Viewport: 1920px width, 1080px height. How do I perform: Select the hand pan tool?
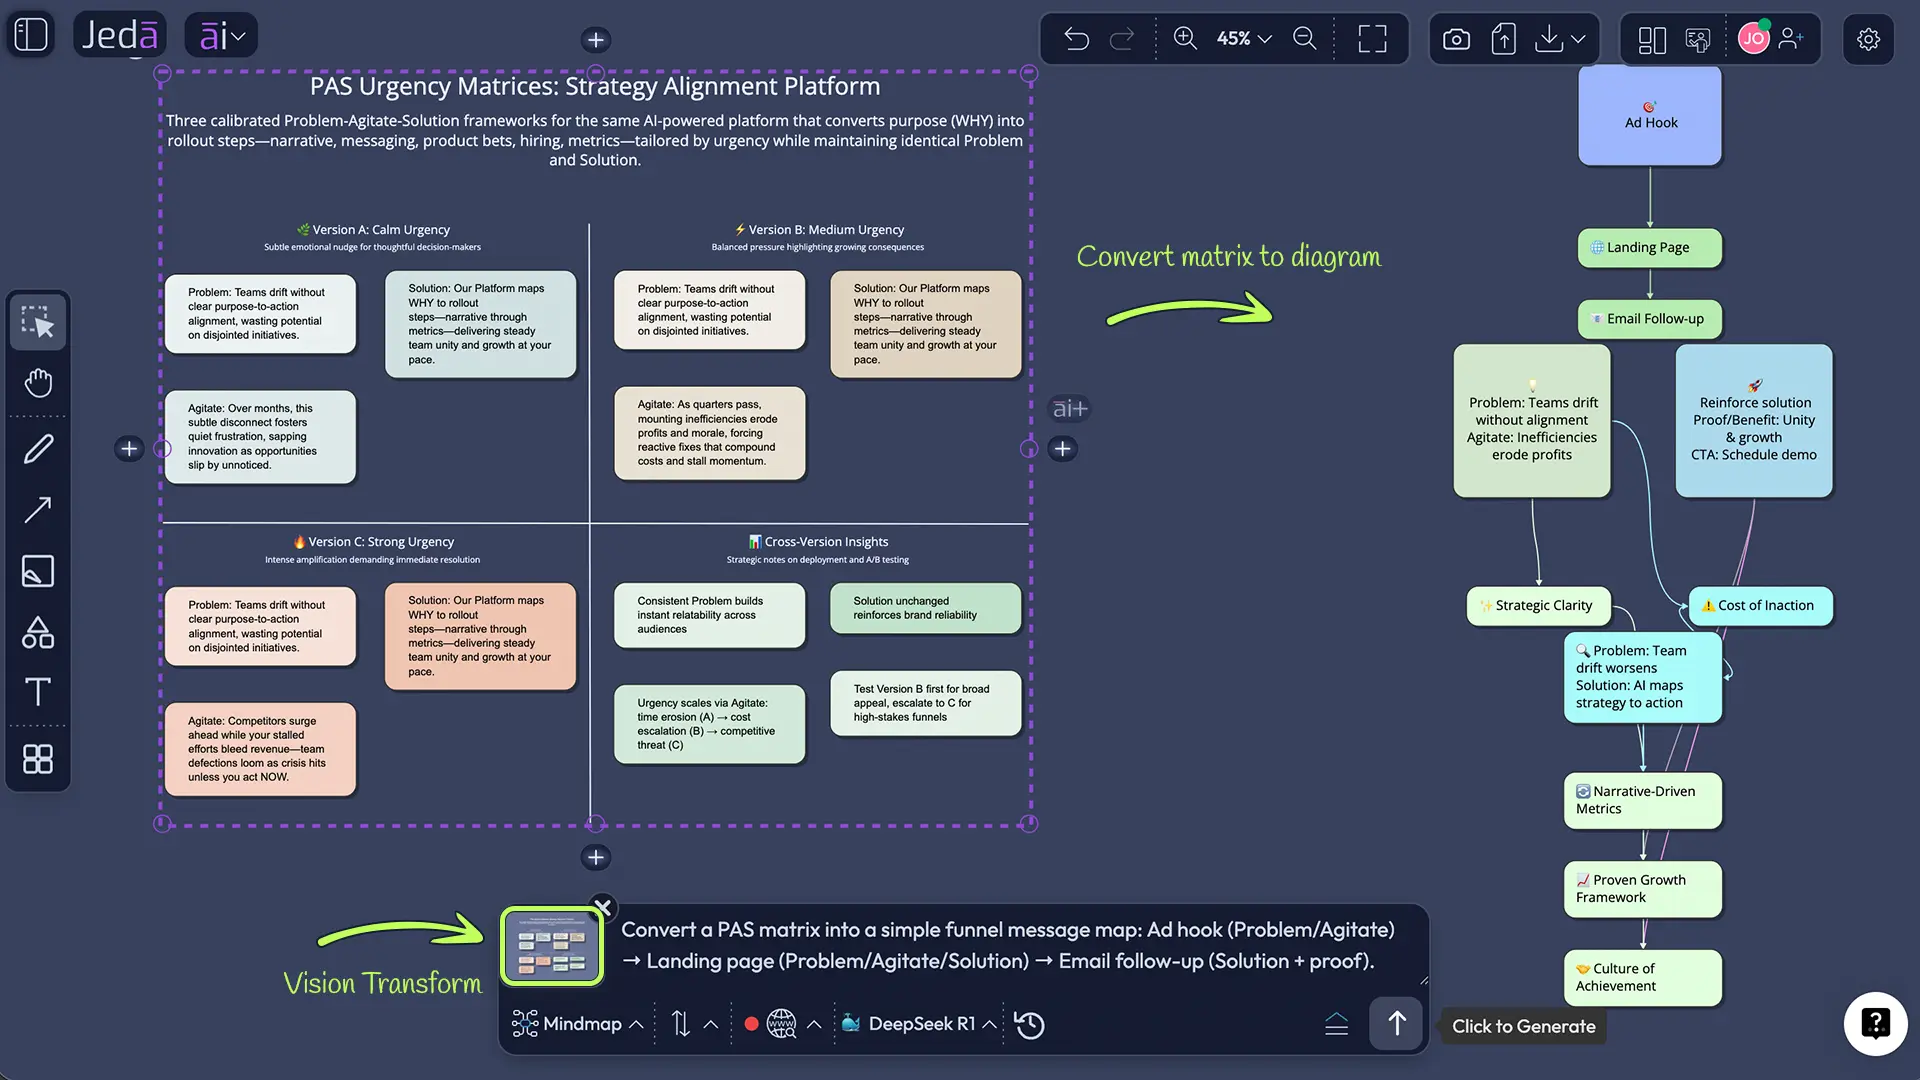38,383
